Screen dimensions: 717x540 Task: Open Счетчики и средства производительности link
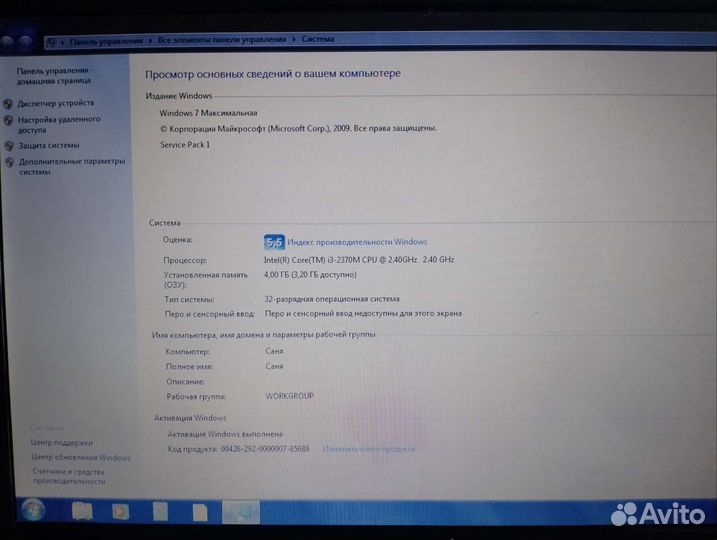click(x=69, y=476)
